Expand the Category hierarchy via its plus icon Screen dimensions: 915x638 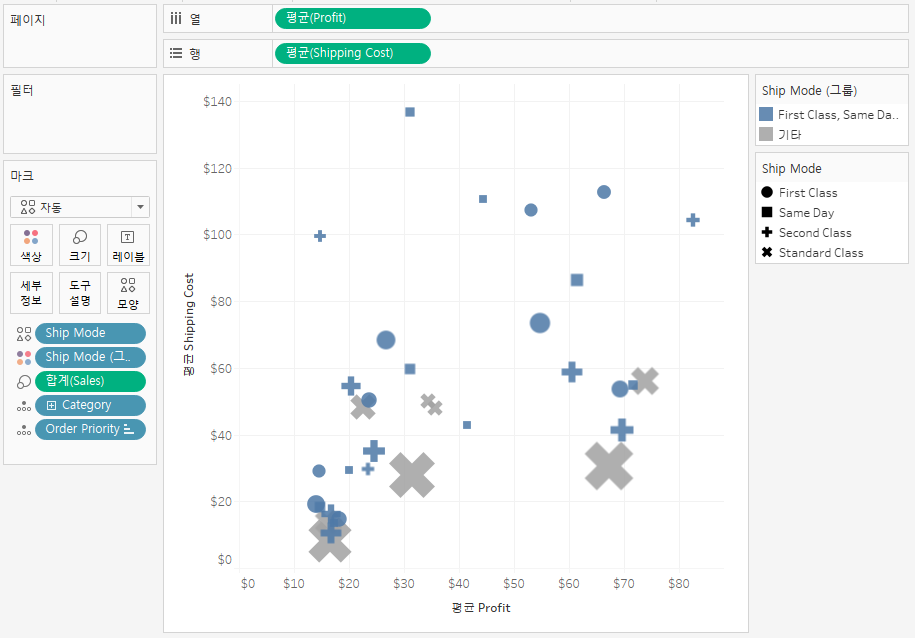pyautogui.click(x=51, y=405)
